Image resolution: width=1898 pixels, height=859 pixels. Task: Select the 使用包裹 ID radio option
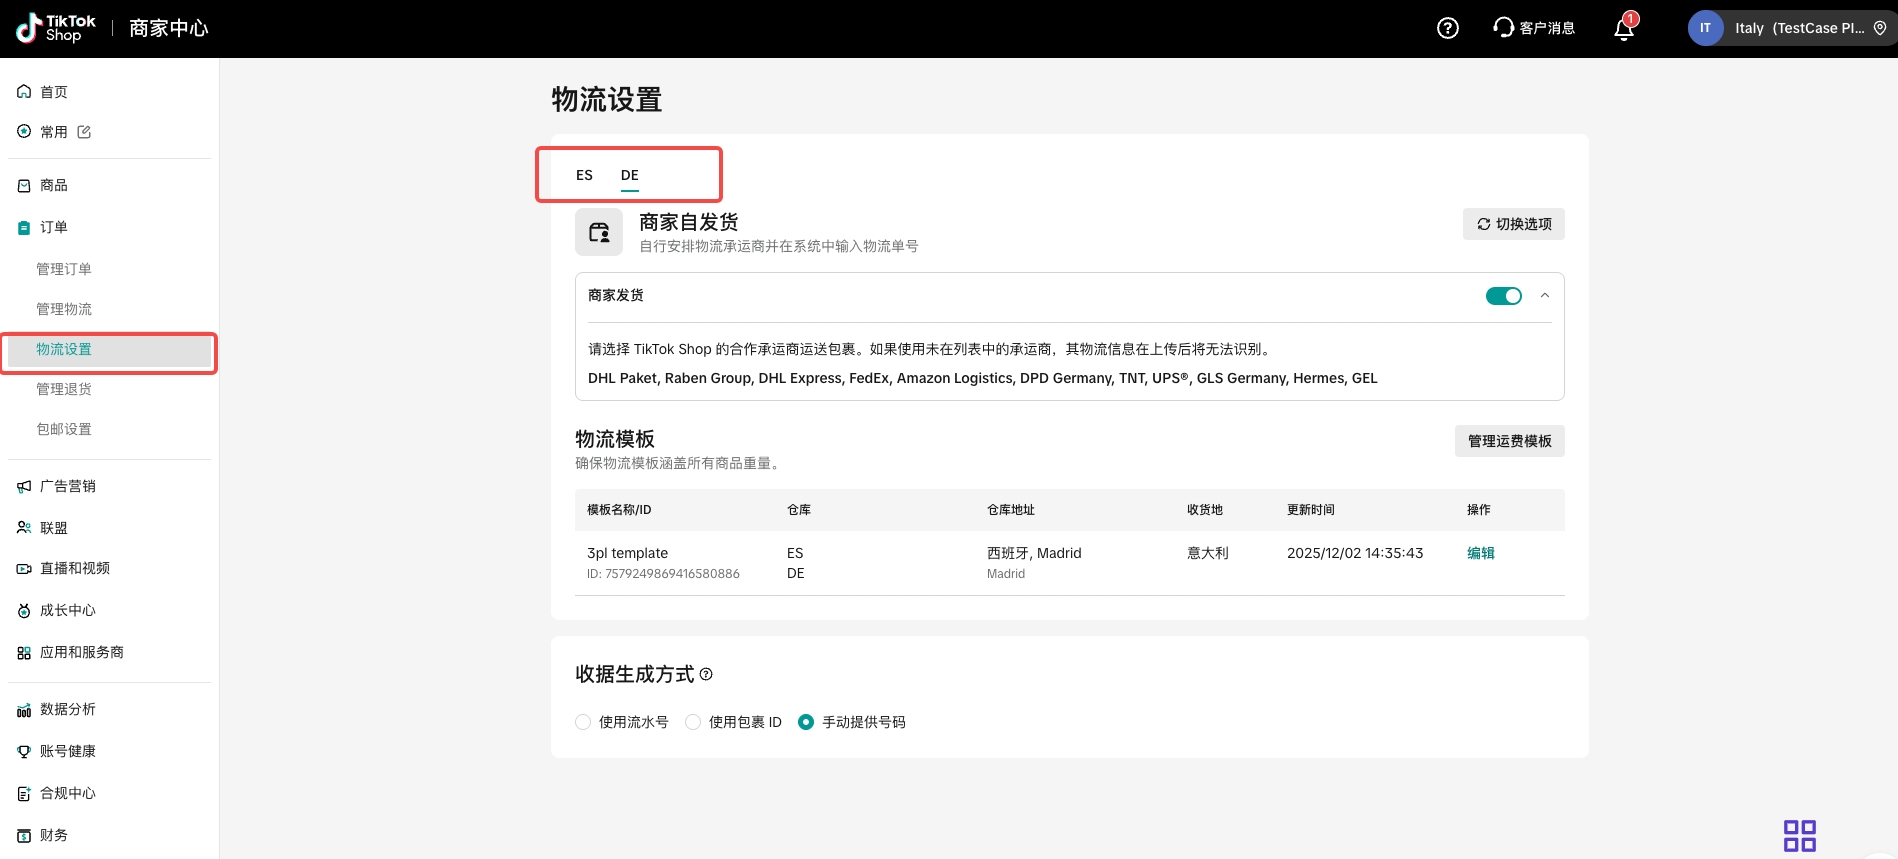[x=693, y=722]
